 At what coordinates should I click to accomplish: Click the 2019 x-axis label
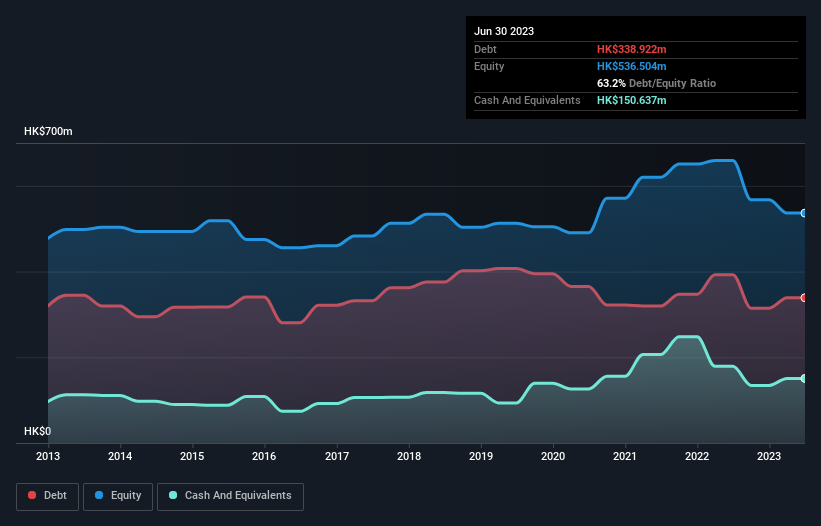[x=481, y=456]
